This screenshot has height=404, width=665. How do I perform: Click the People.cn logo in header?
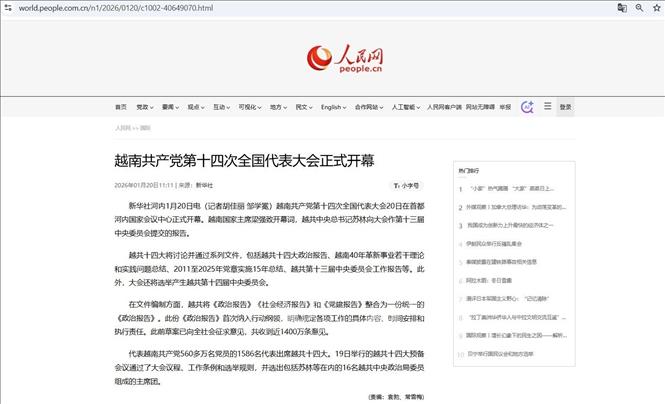click(344, 59)
